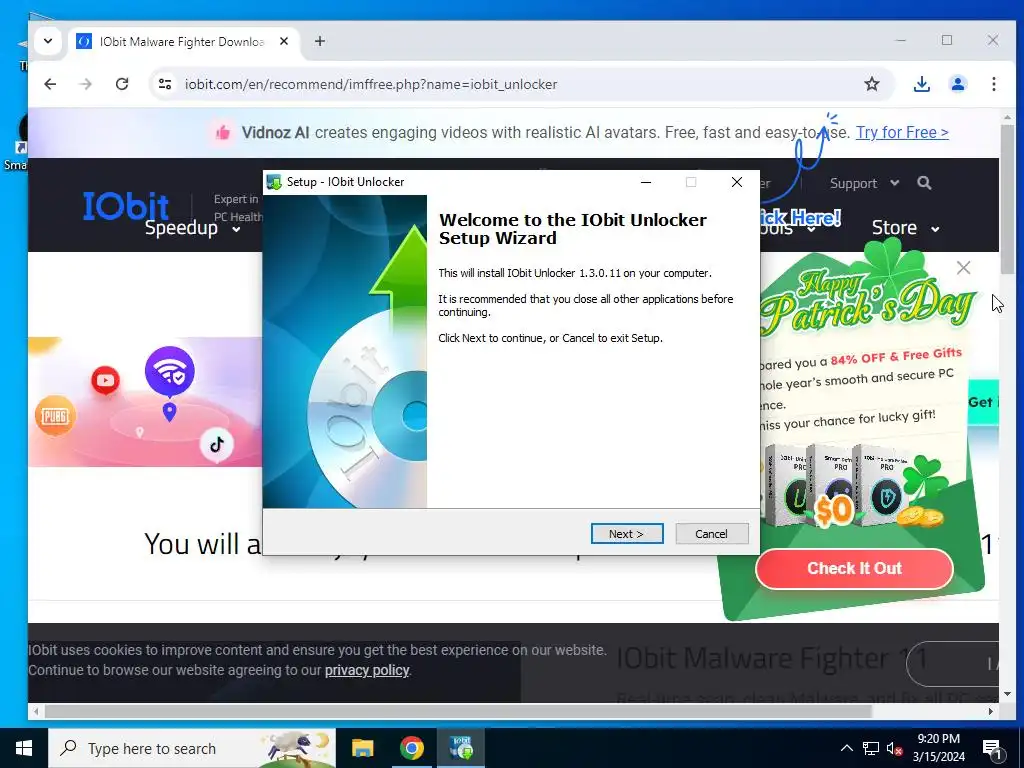Screen dimensions: 1024x768
Task: Open the Windows Start menu
Action: [24, 748]
